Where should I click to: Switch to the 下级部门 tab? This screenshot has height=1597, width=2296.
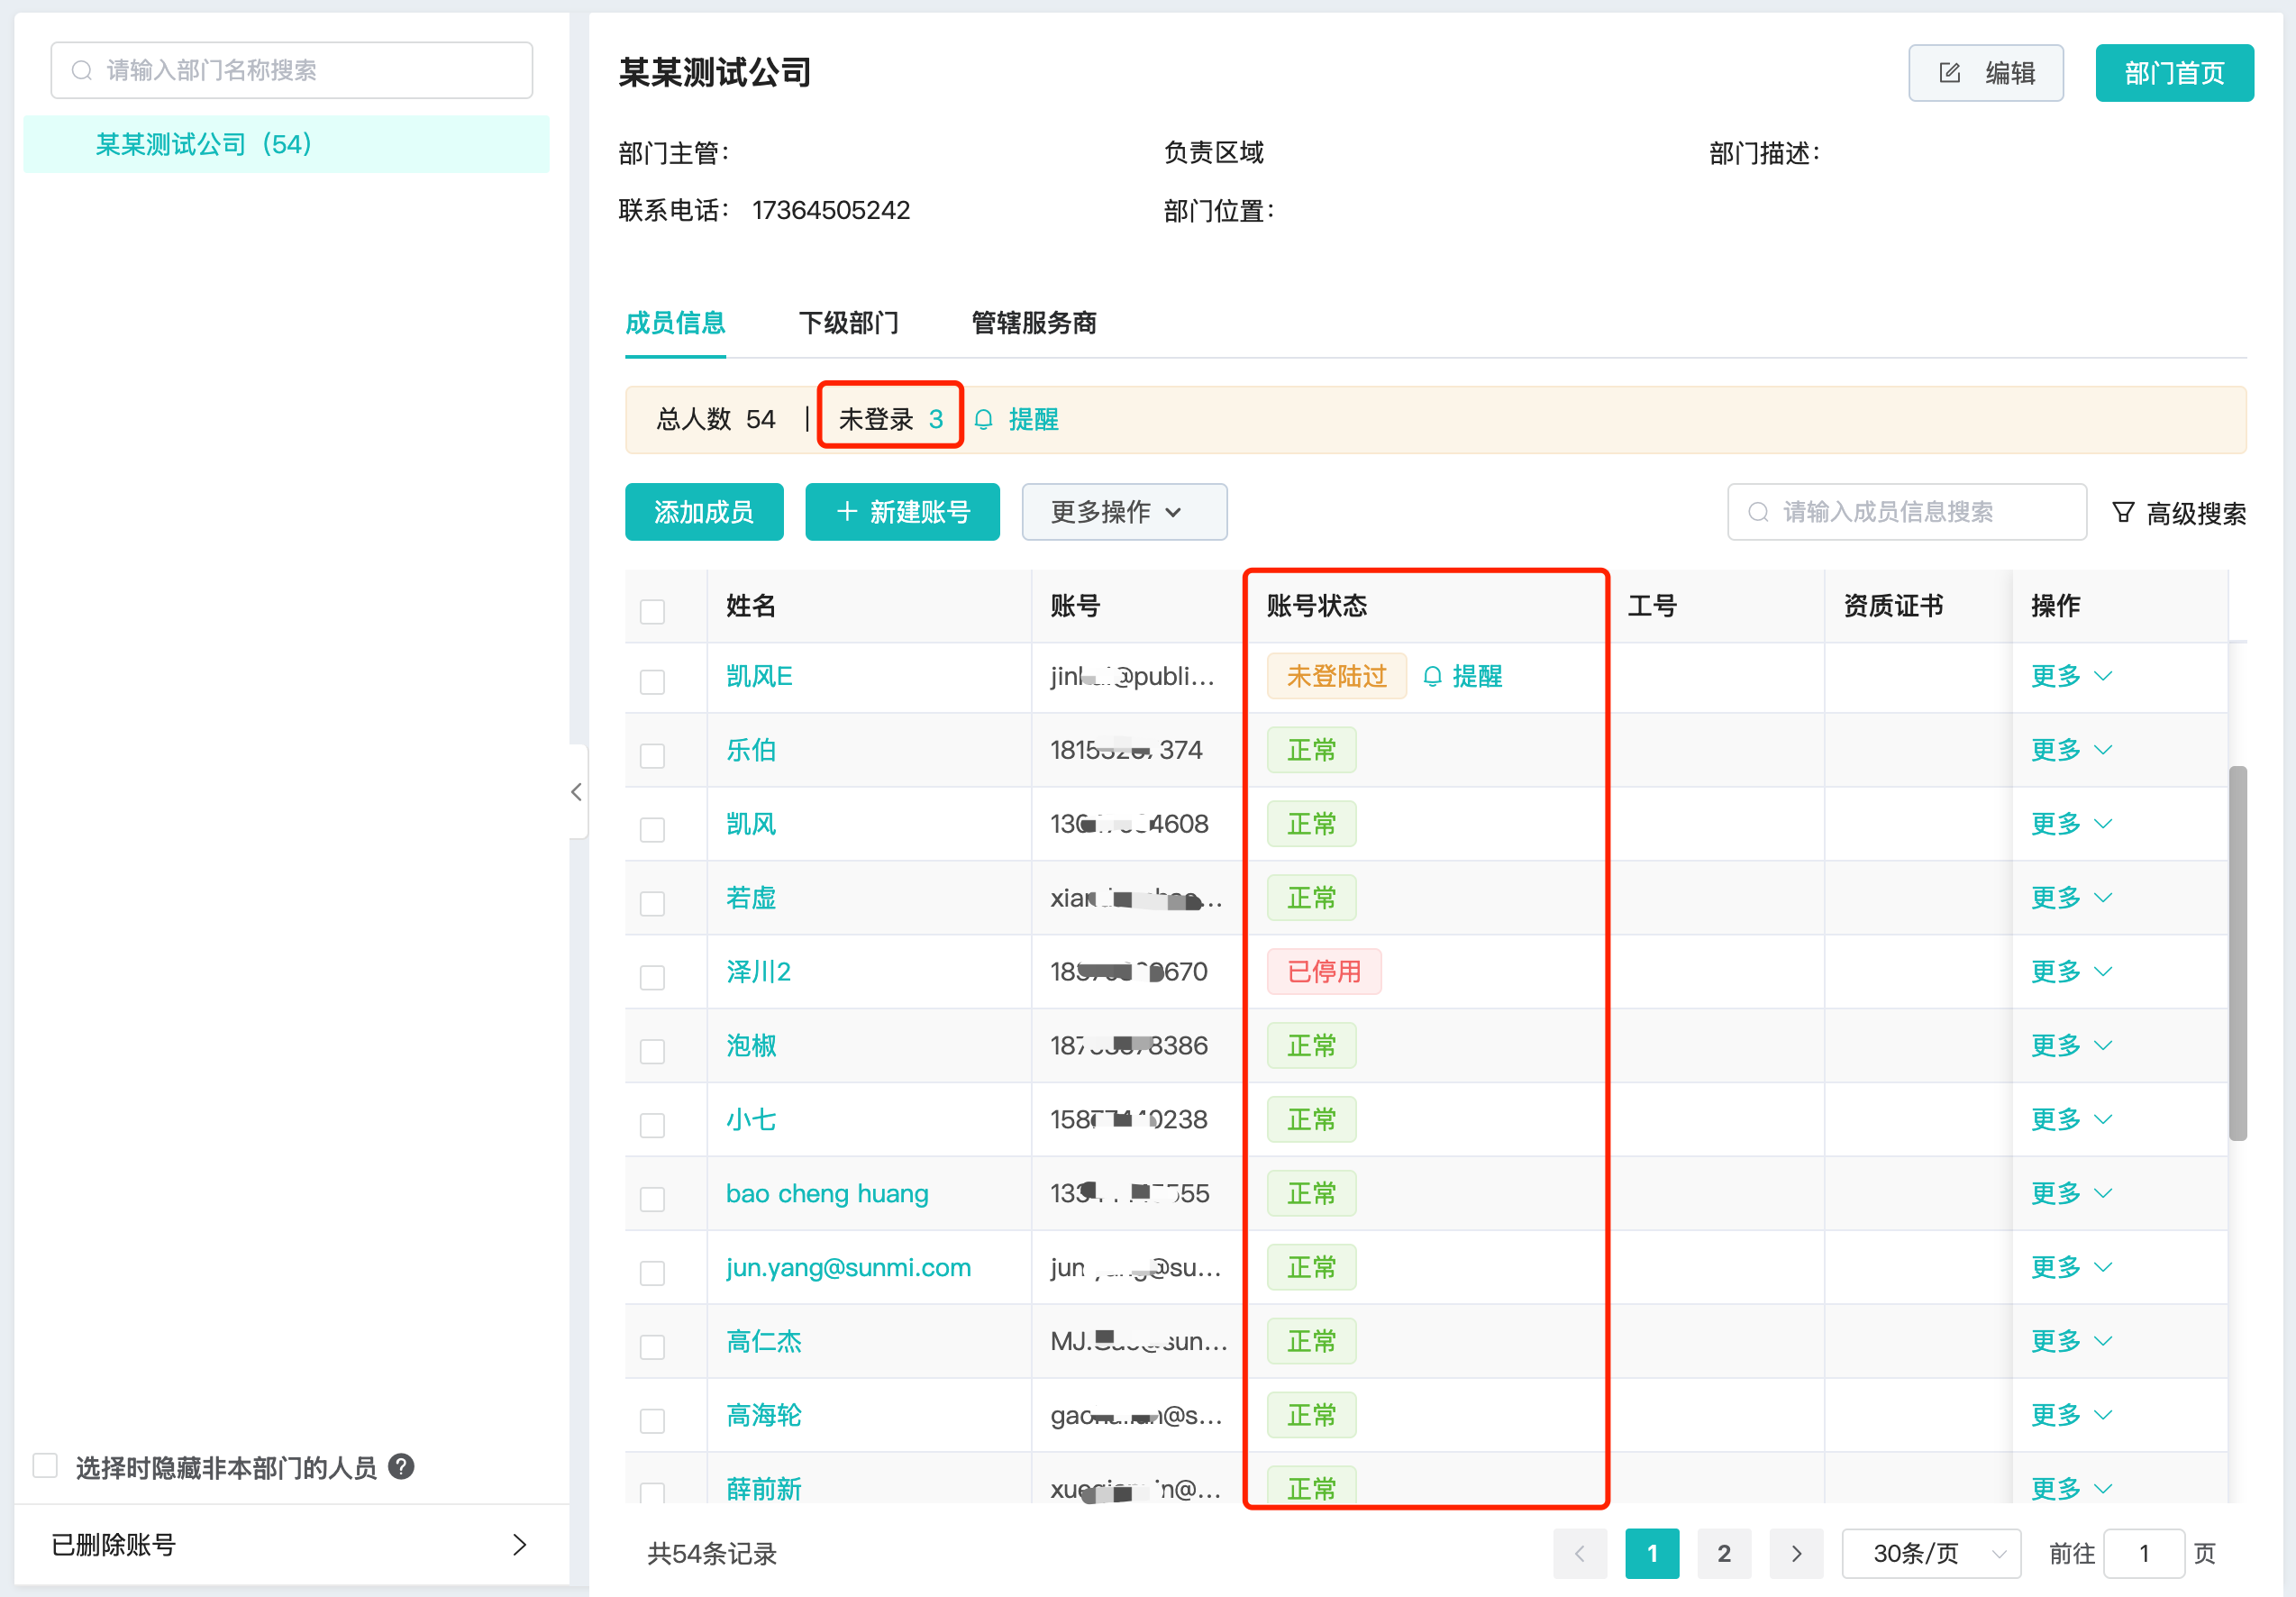point(848,323)
